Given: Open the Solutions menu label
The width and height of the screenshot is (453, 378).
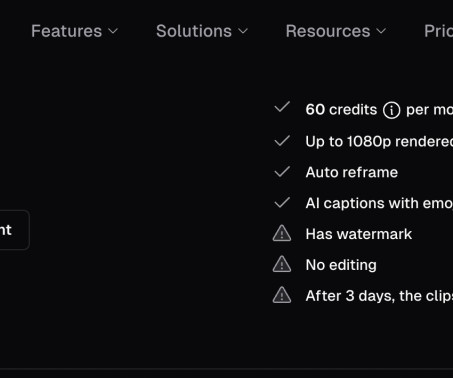Looking at the screenshot, I should click(194, 31).
